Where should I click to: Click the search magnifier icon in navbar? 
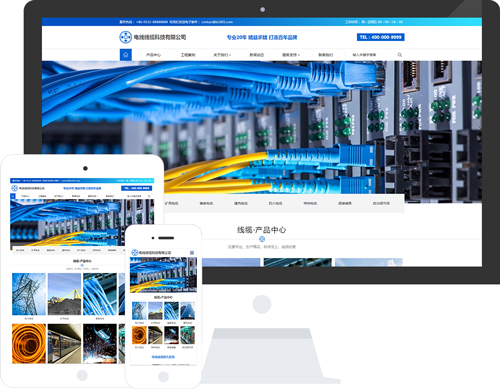click(400, 55)
